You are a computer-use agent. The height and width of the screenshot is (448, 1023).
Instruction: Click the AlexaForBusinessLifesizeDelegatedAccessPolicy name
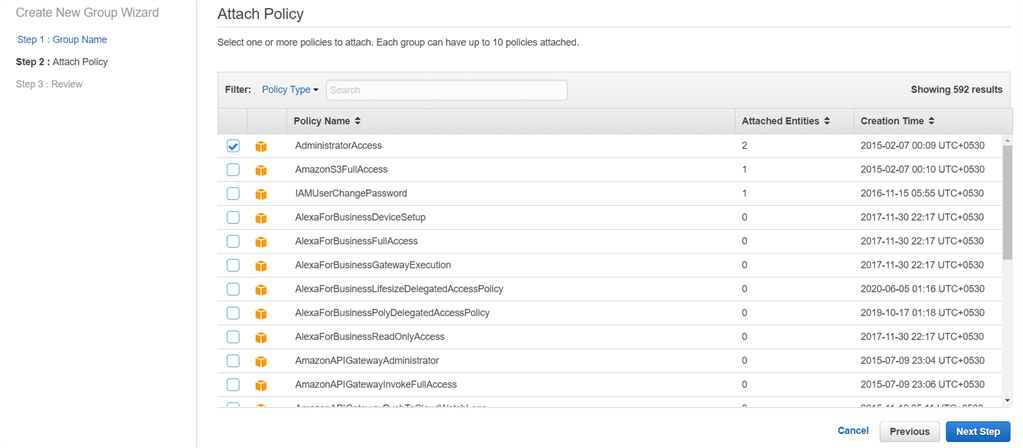click(x=399, y=289)
